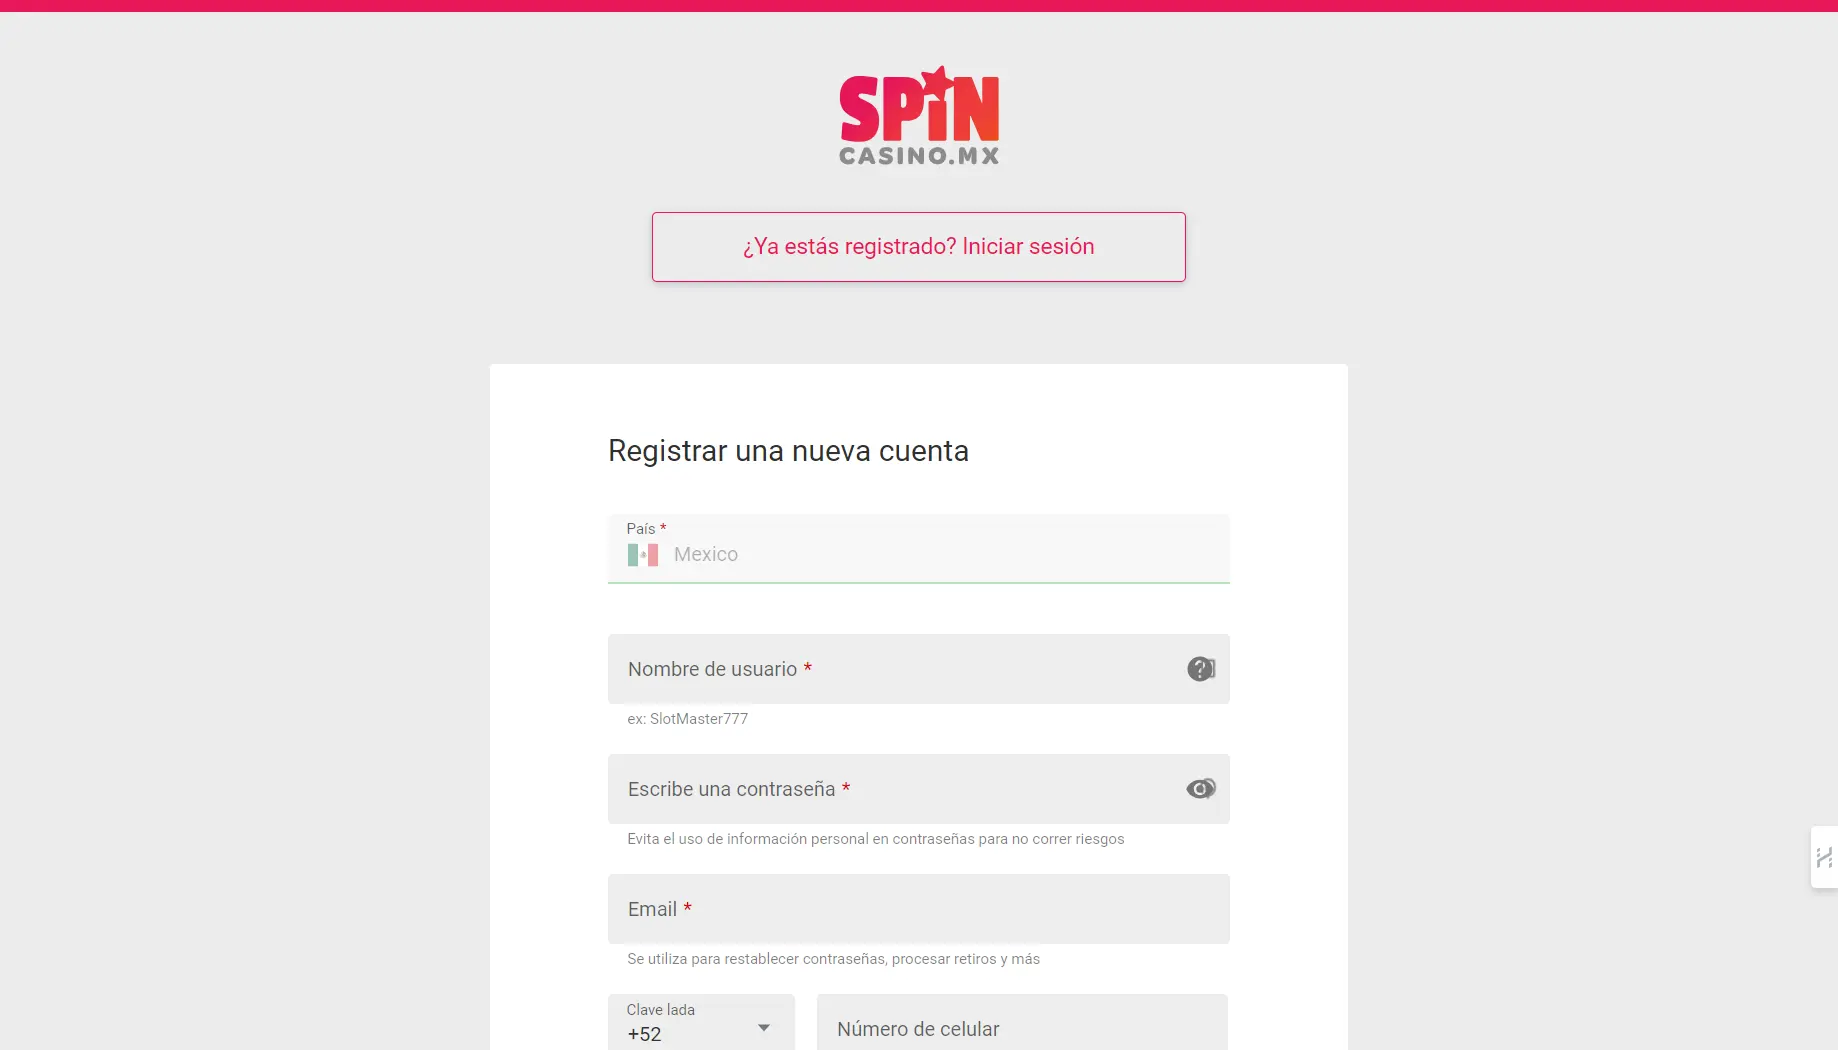Click the email usage hint text
1838x1050 pixels.
point(833,959)
